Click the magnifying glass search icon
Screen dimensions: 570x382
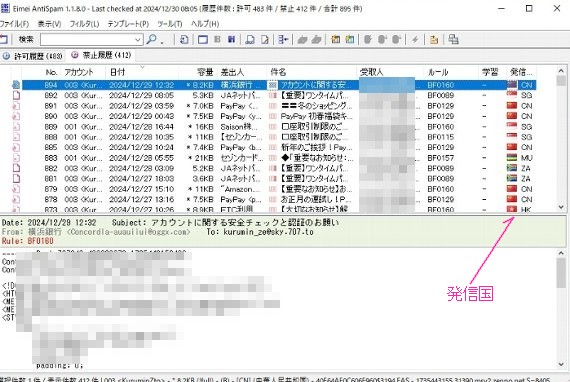point(151,39)
